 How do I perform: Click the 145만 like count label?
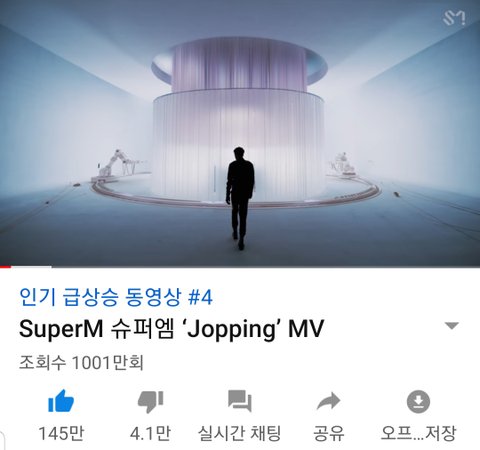(61, 434)
